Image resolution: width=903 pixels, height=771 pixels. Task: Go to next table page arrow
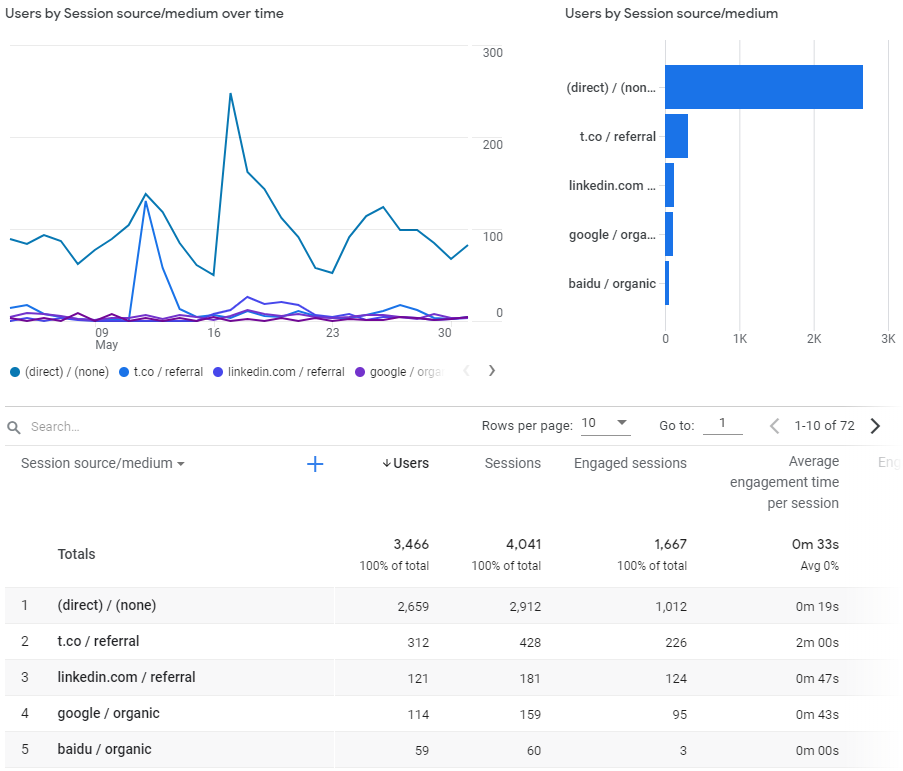click(x=875, y=426)
